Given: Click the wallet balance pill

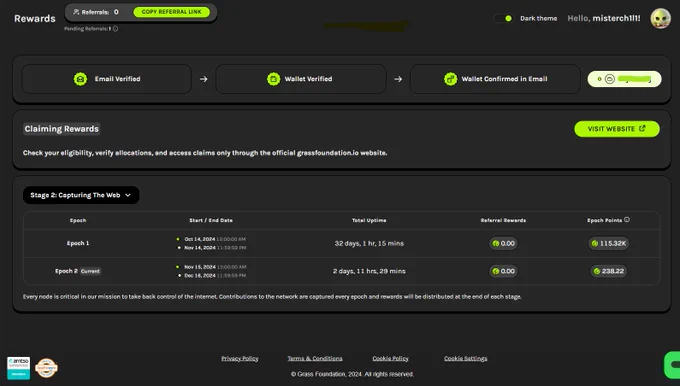Looking at the screenshot, I should [x=624, y=79].
